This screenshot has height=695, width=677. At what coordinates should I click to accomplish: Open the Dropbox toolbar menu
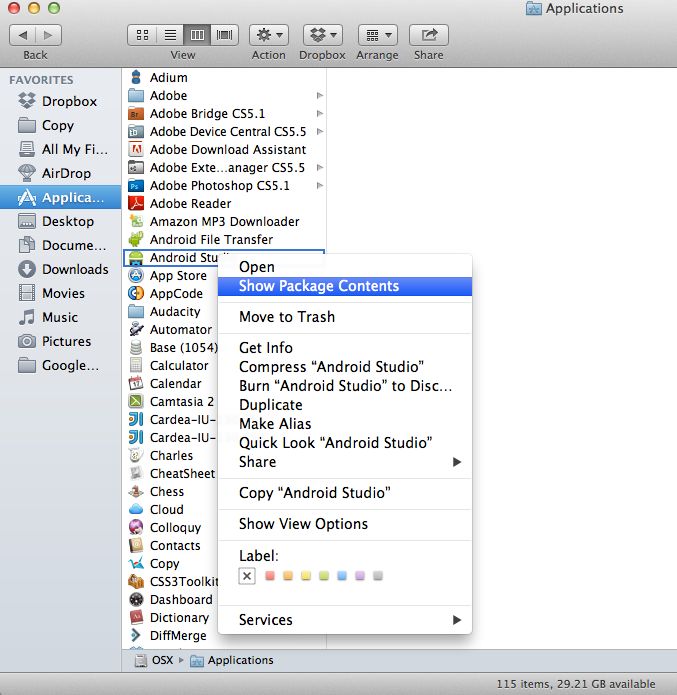tap(322, 35)
